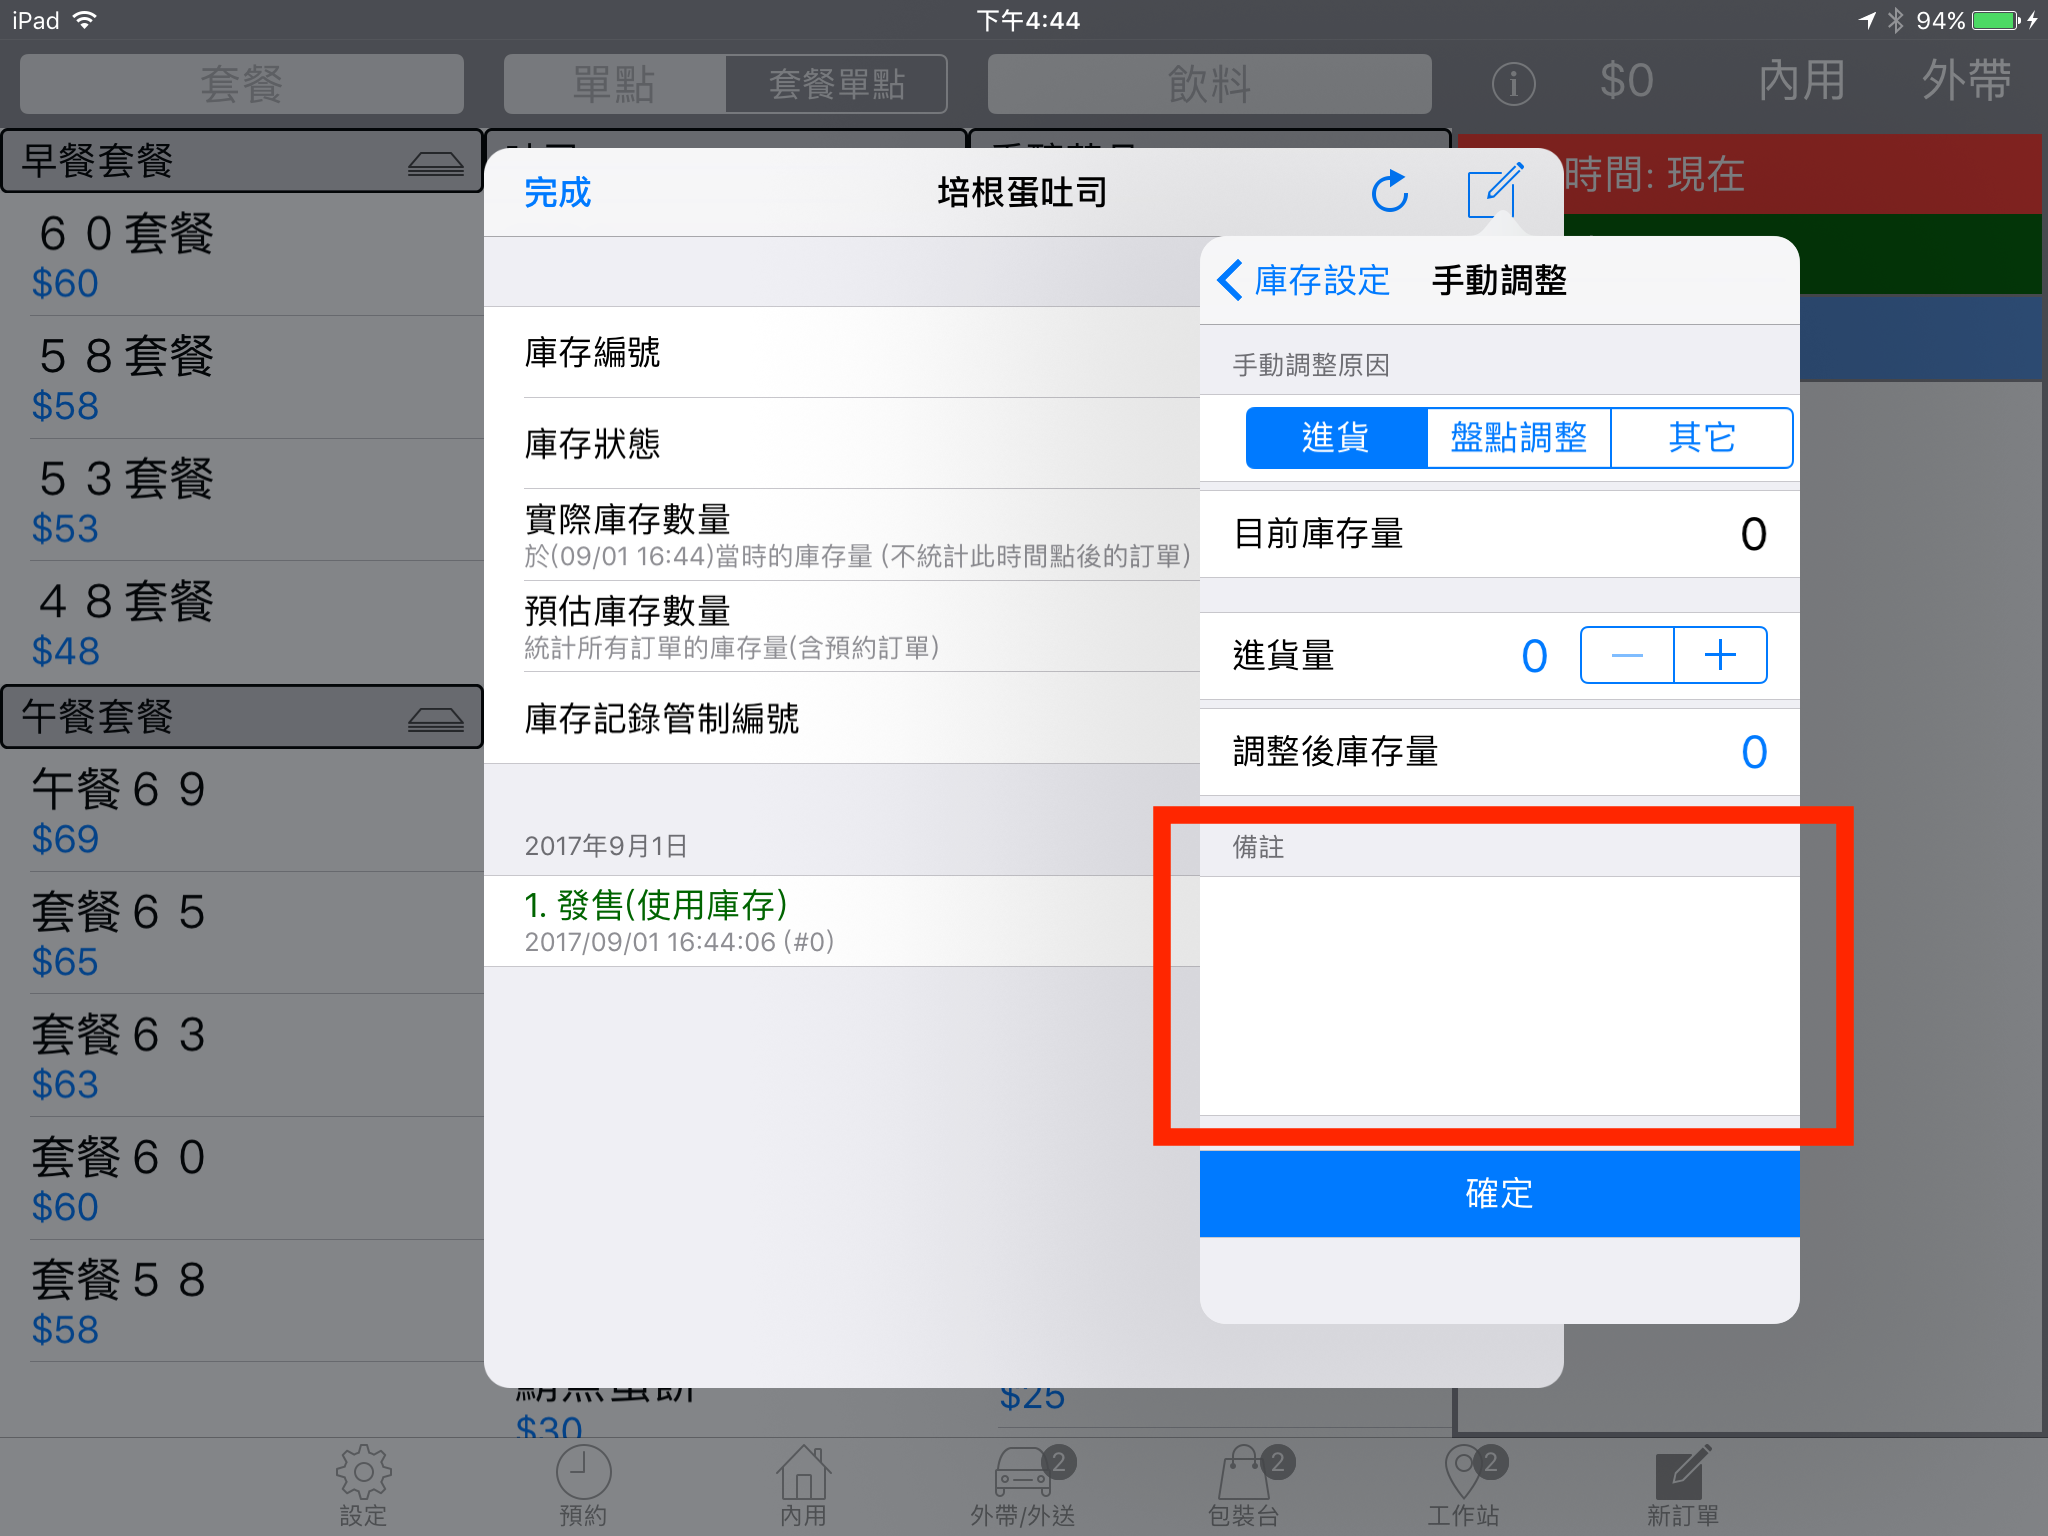Increase 進貨量 with the plus stepper
Image resolution: width=2048 pixels, height=1536 pixels.
pyautogui.click(x=1720, y=655)
